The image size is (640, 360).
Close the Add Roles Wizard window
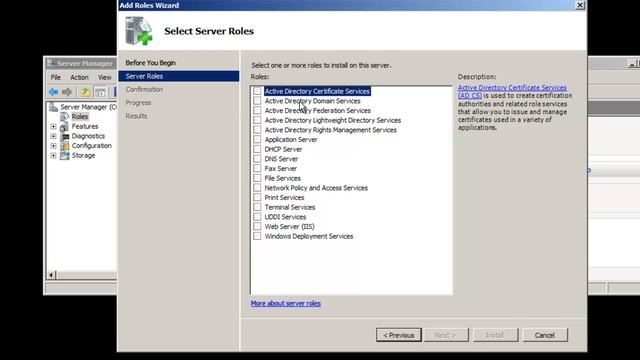point(580,5)
